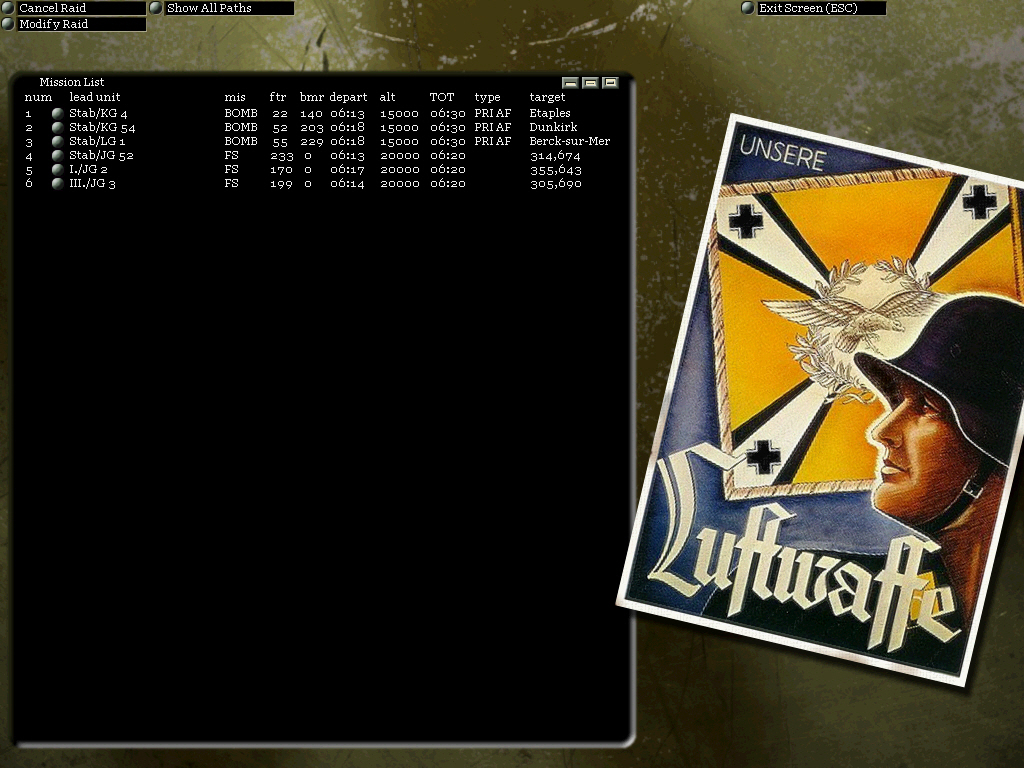The width and height of the screenshot is (1024, 768).
Task: Click departure time 06:14 for III./JG 3
Action: coord(347,184)
